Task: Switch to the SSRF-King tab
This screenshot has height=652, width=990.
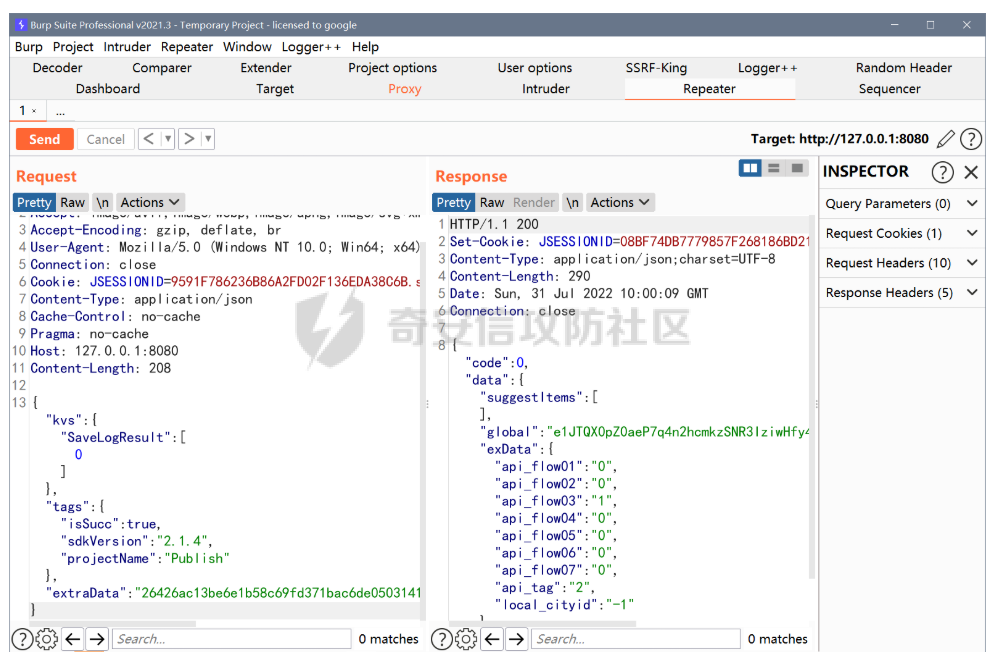Action: click(656, 68)
